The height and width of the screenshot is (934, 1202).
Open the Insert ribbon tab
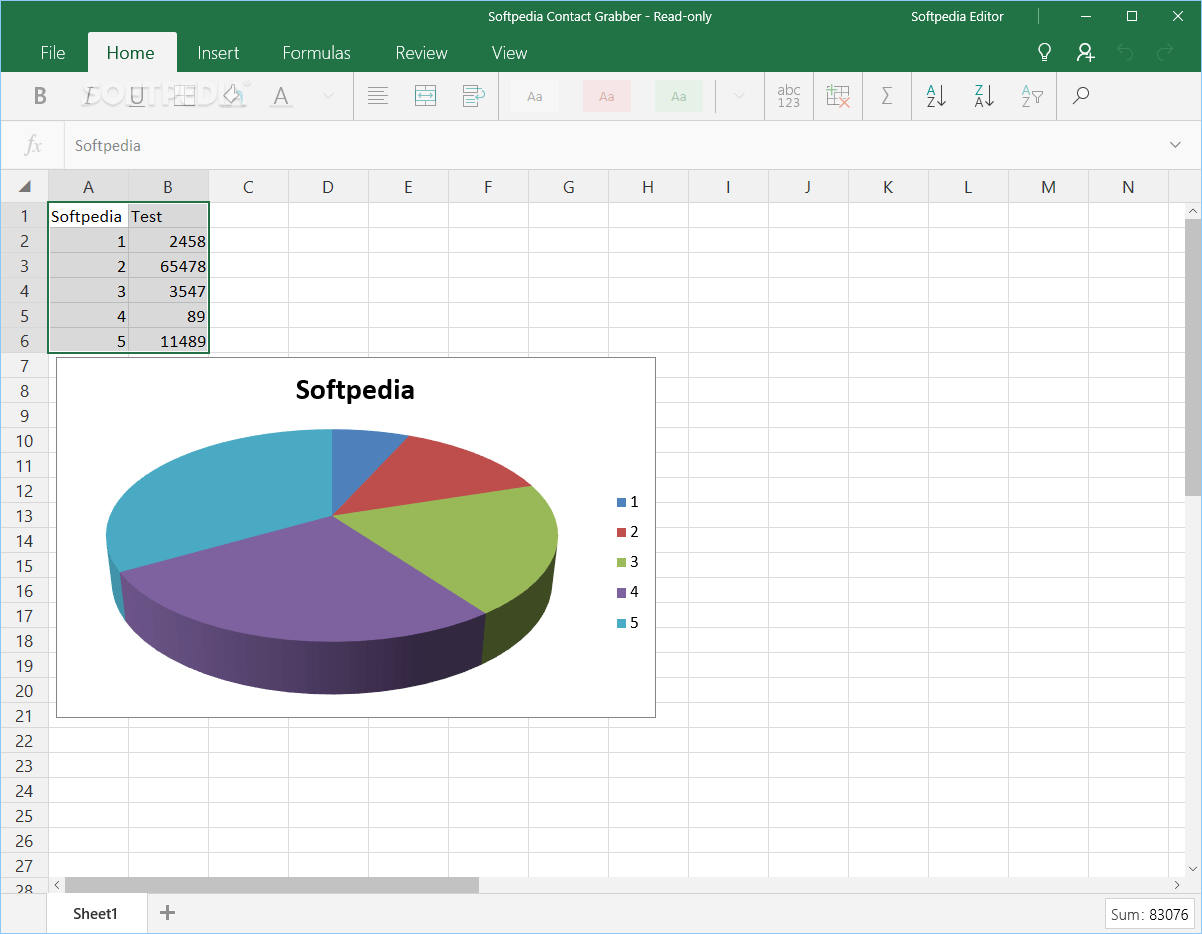[218, 52]
